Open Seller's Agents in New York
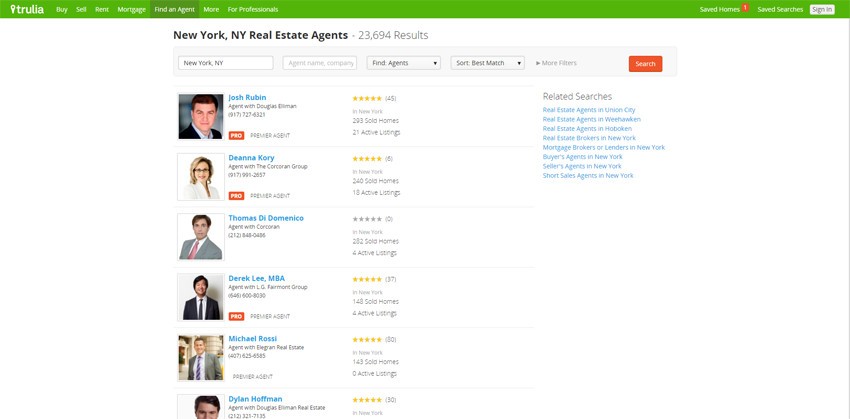Image resolution: width=850 pixels, height=419 pixels. (582, 166)
